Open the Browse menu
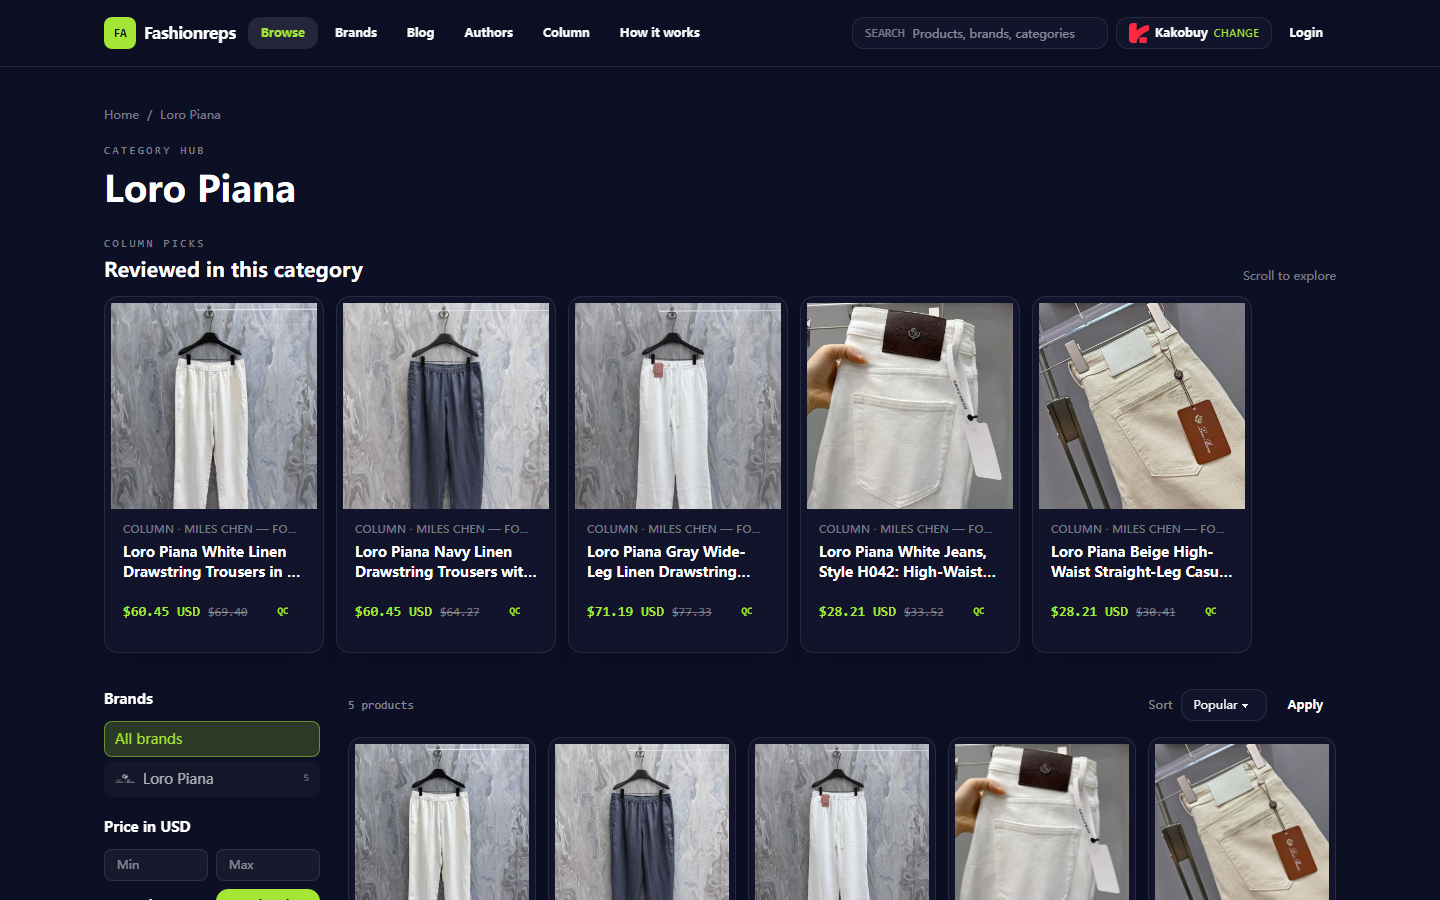 [283, 33]
